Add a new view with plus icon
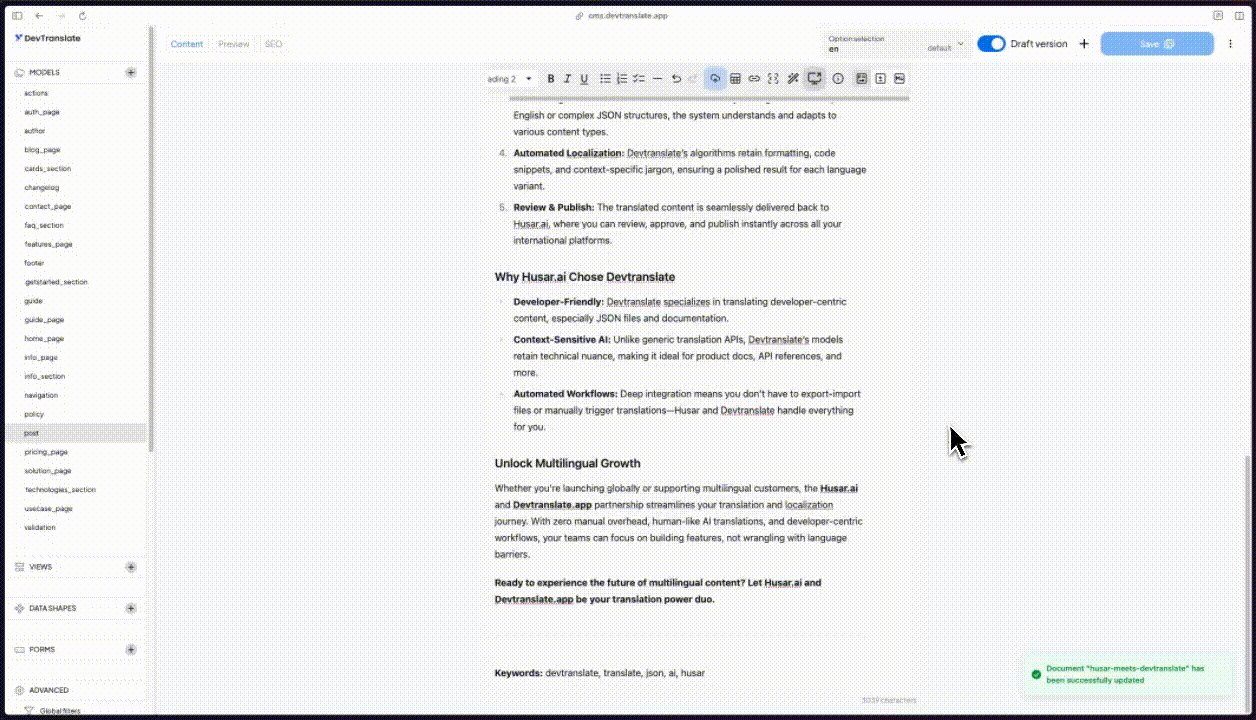The image size is (1256, 720). [x=131, y=567]
